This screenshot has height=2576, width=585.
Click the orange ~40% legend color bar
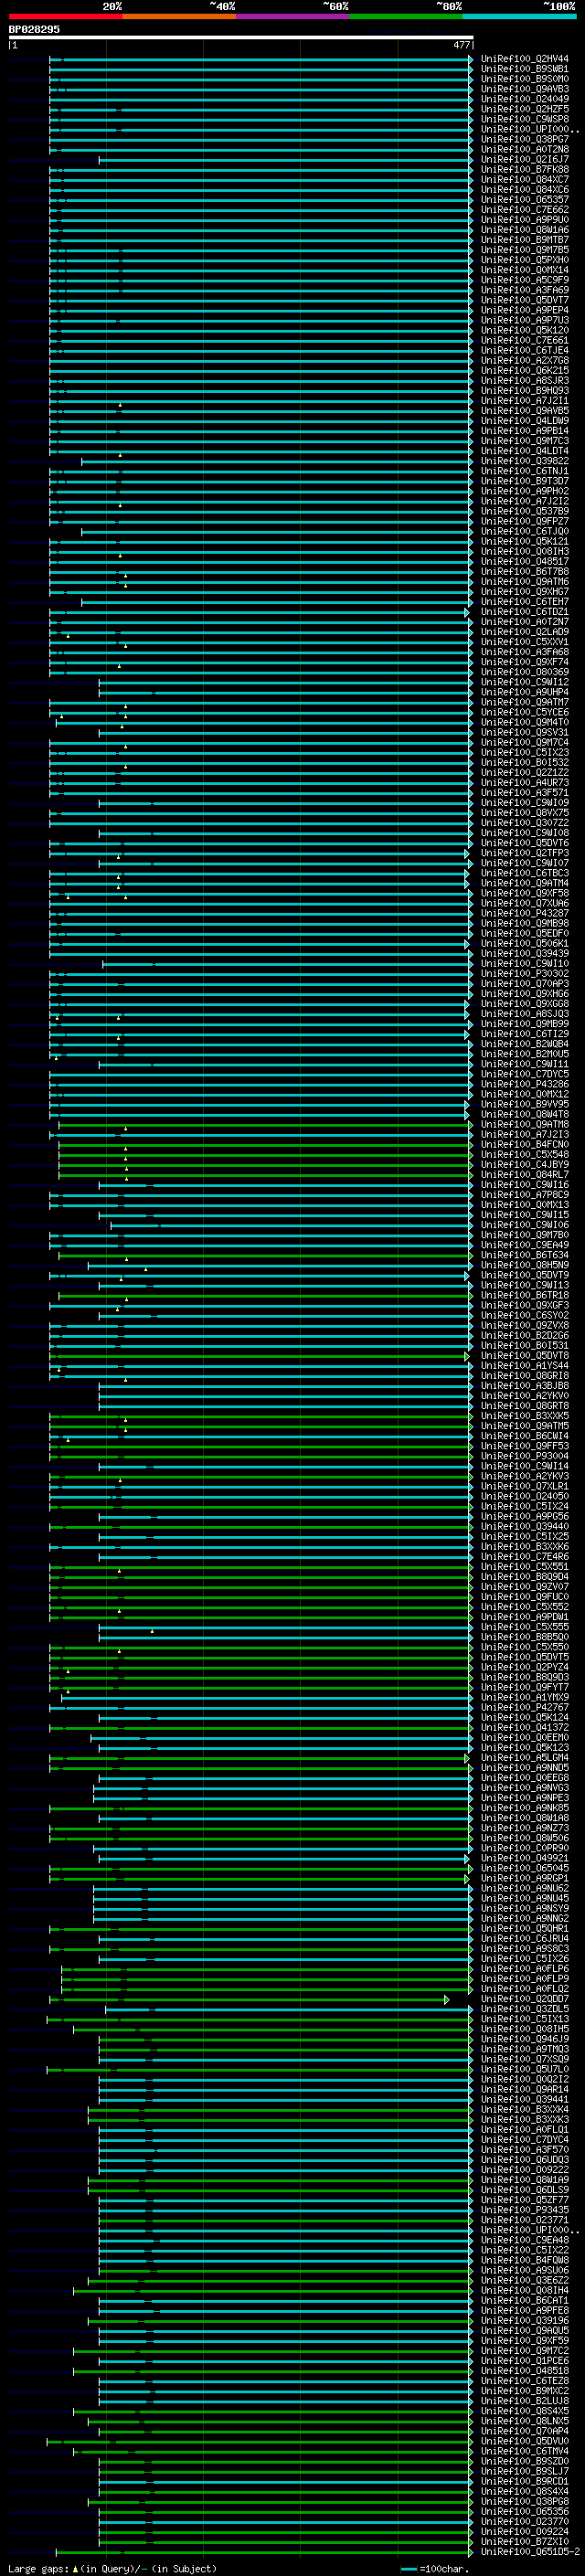point(179,16)
